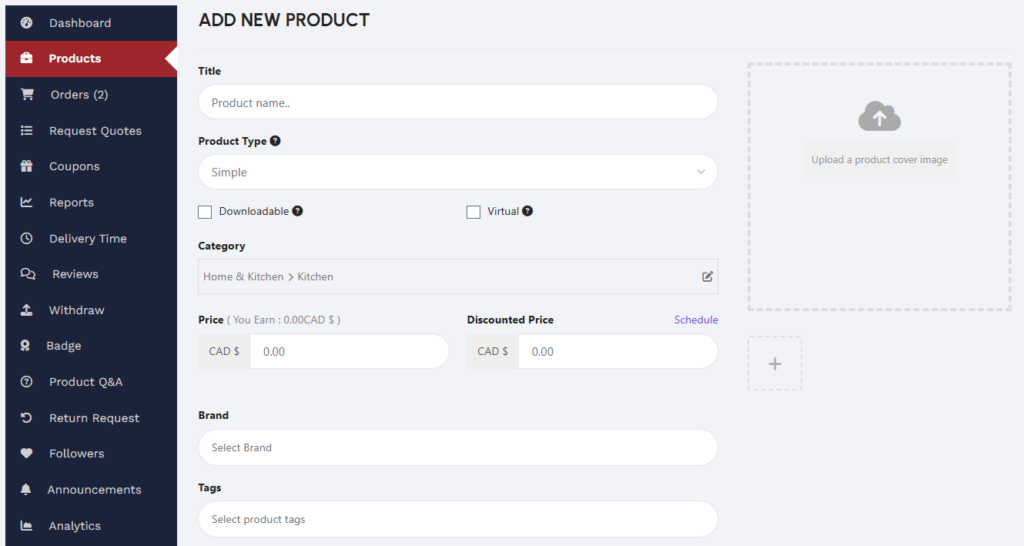Click the Product name title field
1024x546 pixels.
click(x=457, y=103)
